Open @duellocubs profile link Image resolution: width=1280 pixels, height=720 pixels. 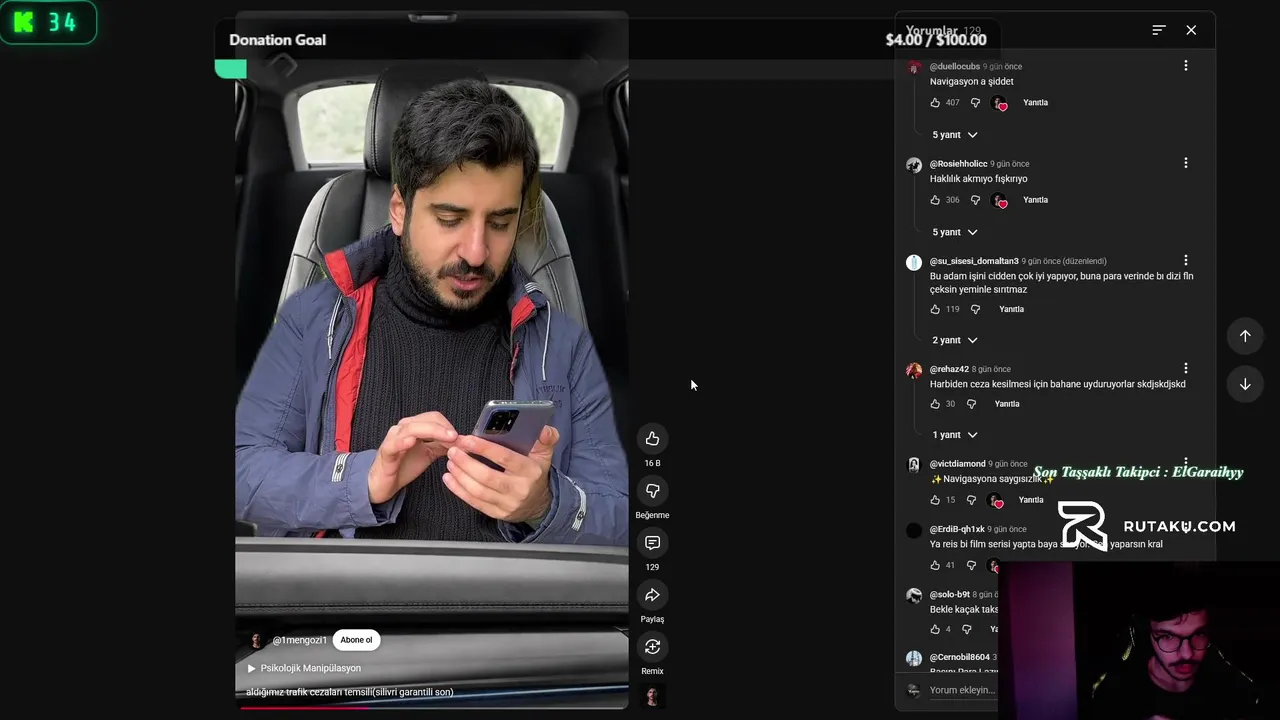point(955,66)
